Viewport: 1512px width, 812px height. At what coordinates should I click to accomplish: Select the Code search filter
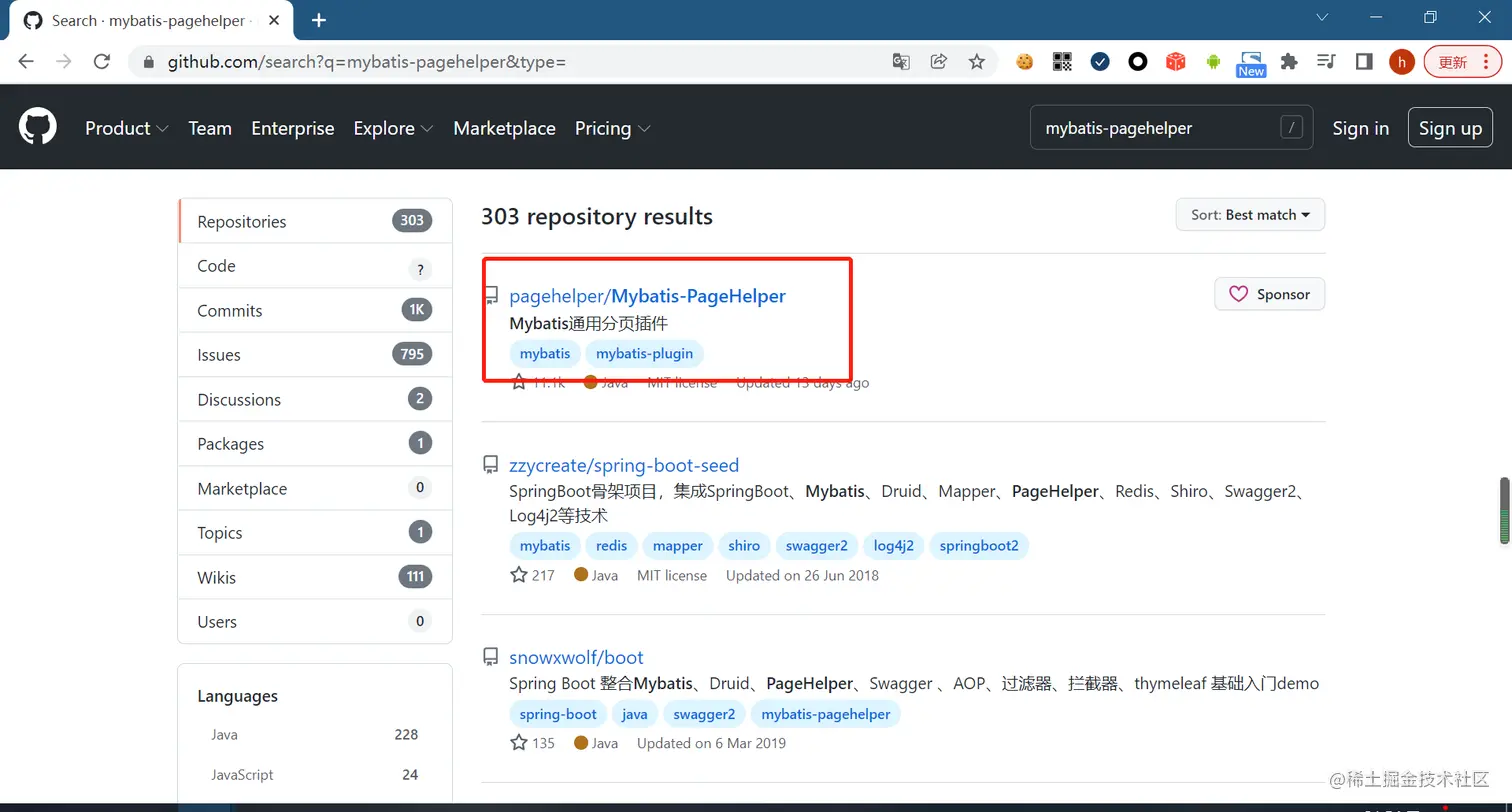[x=315, y=266]
